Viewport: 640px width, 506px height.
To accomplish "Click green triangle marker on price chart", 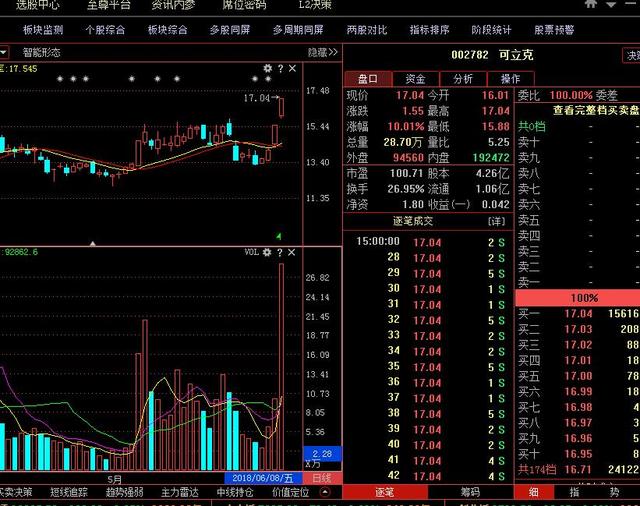I will pyautogui.click(x=279, y=235).
